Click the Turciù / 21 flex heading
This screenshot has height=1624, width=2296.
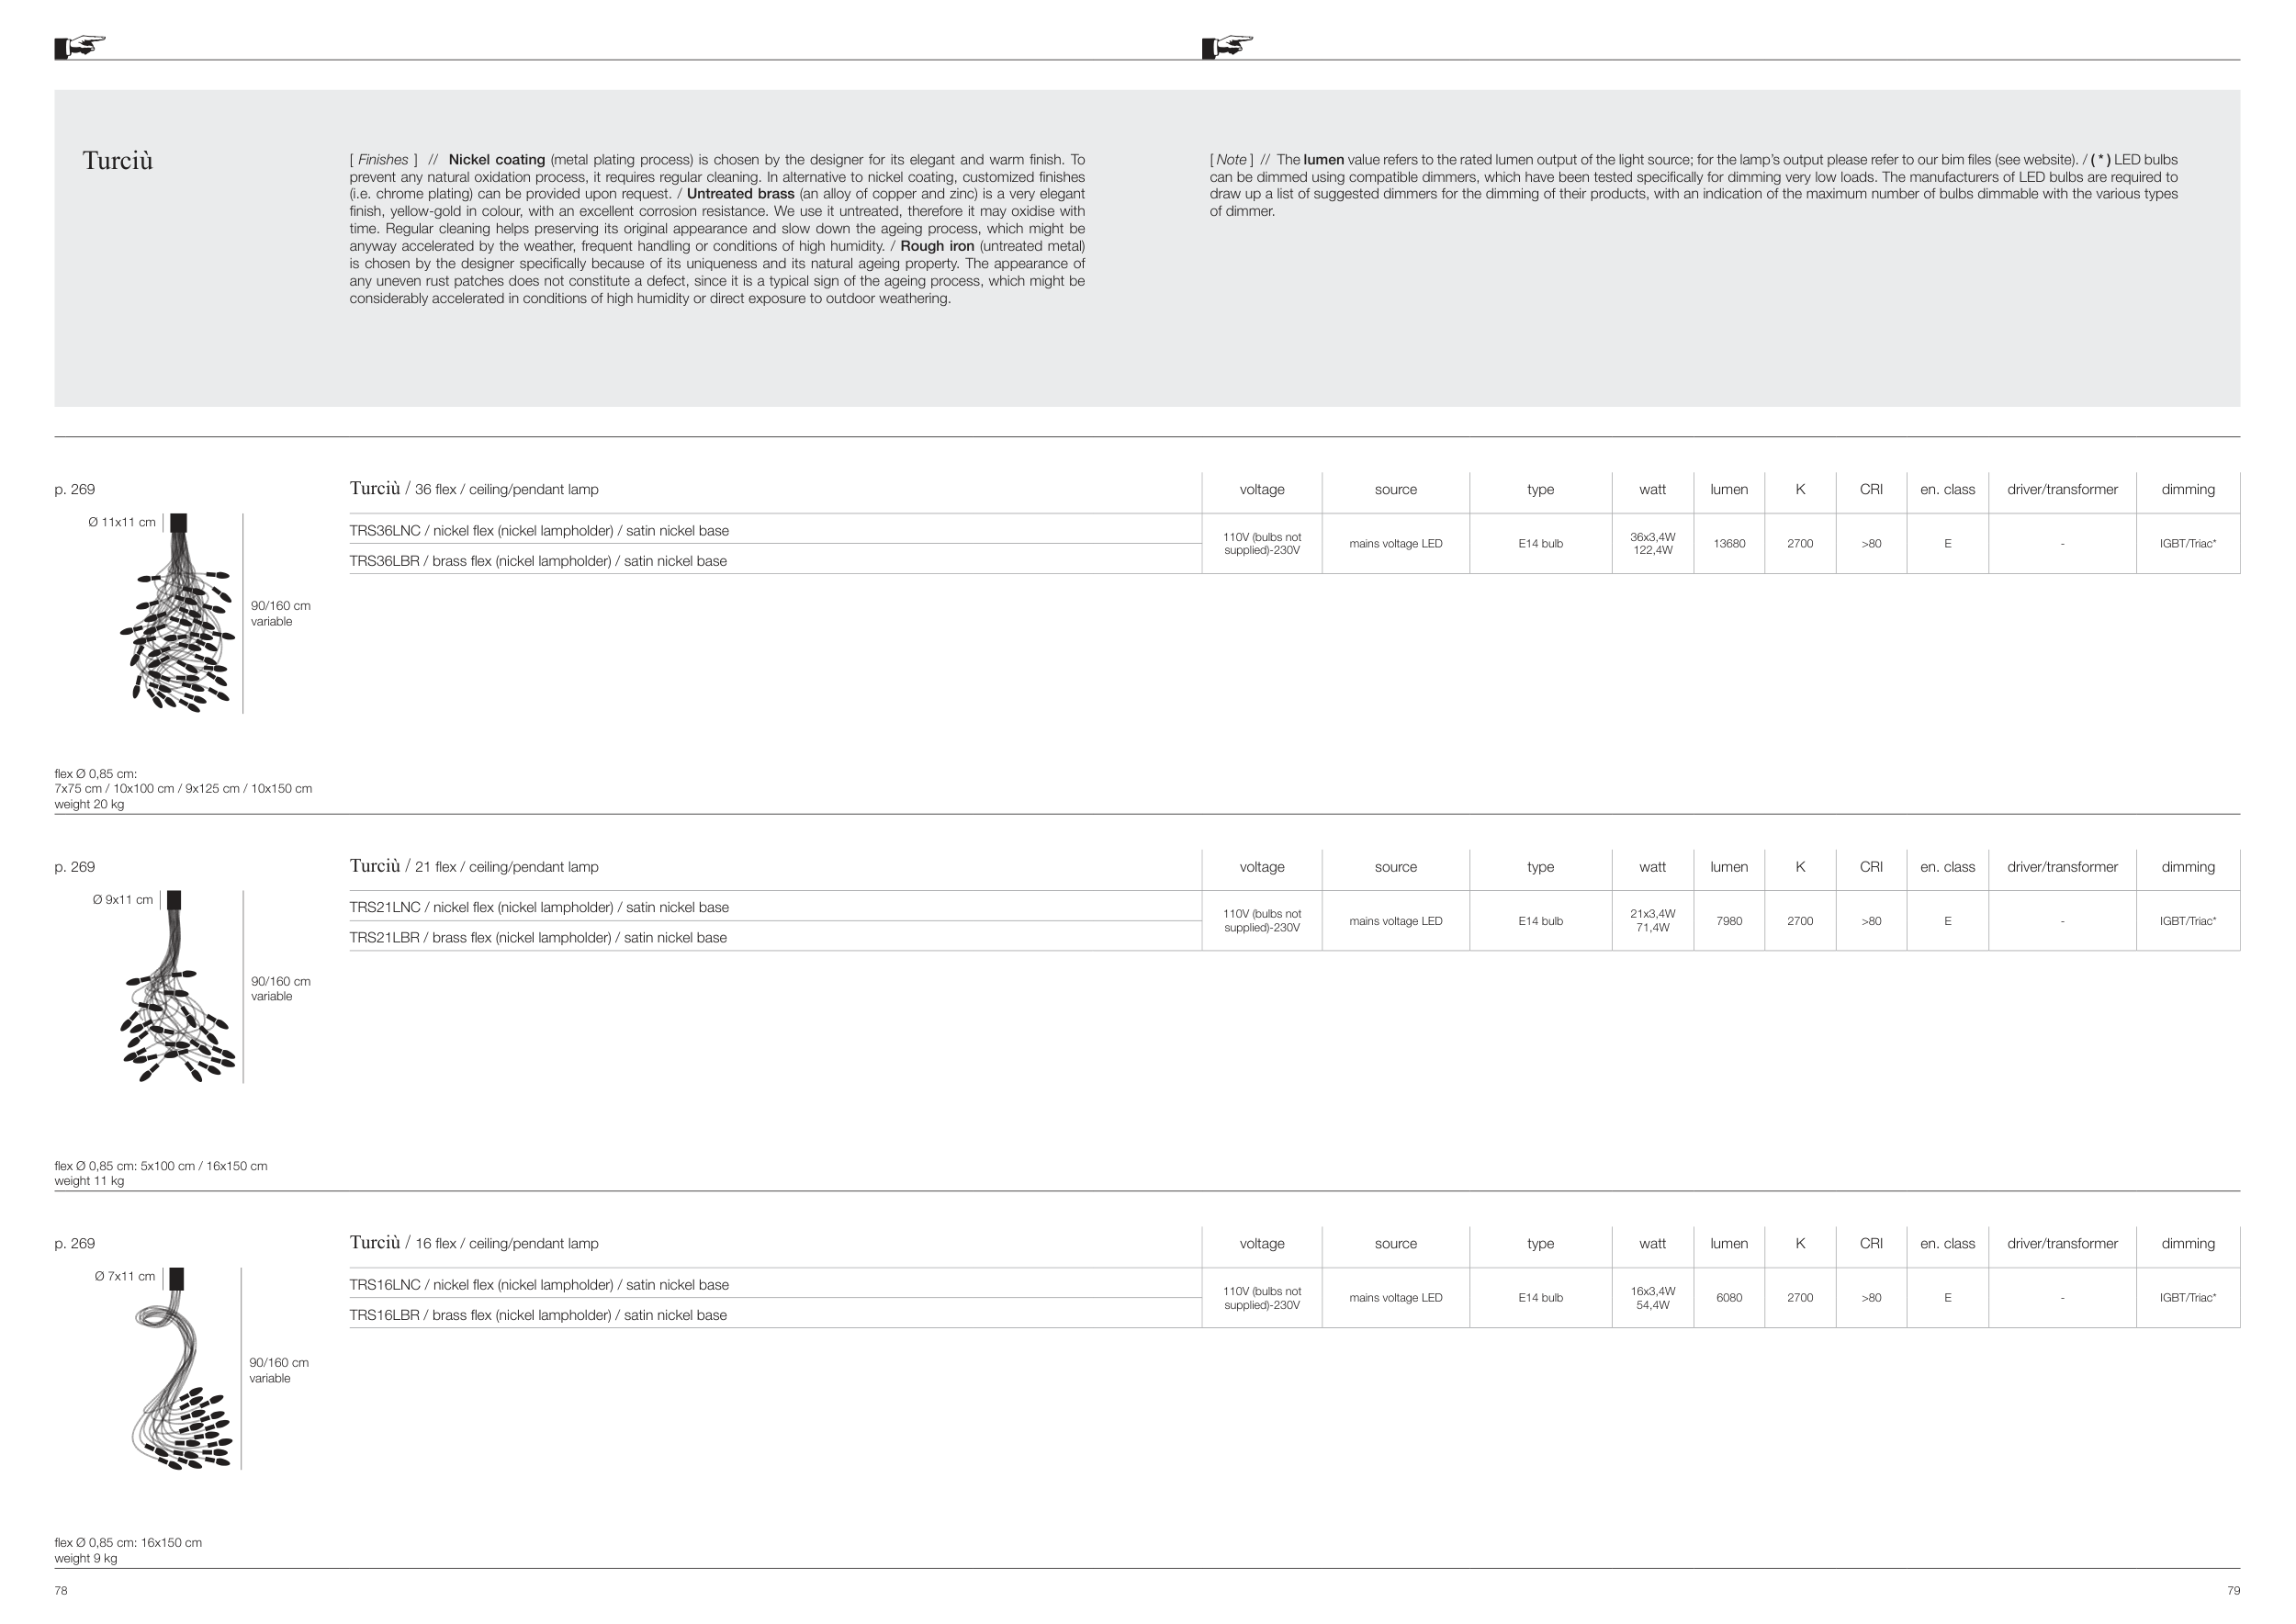(x=473, y=867)
